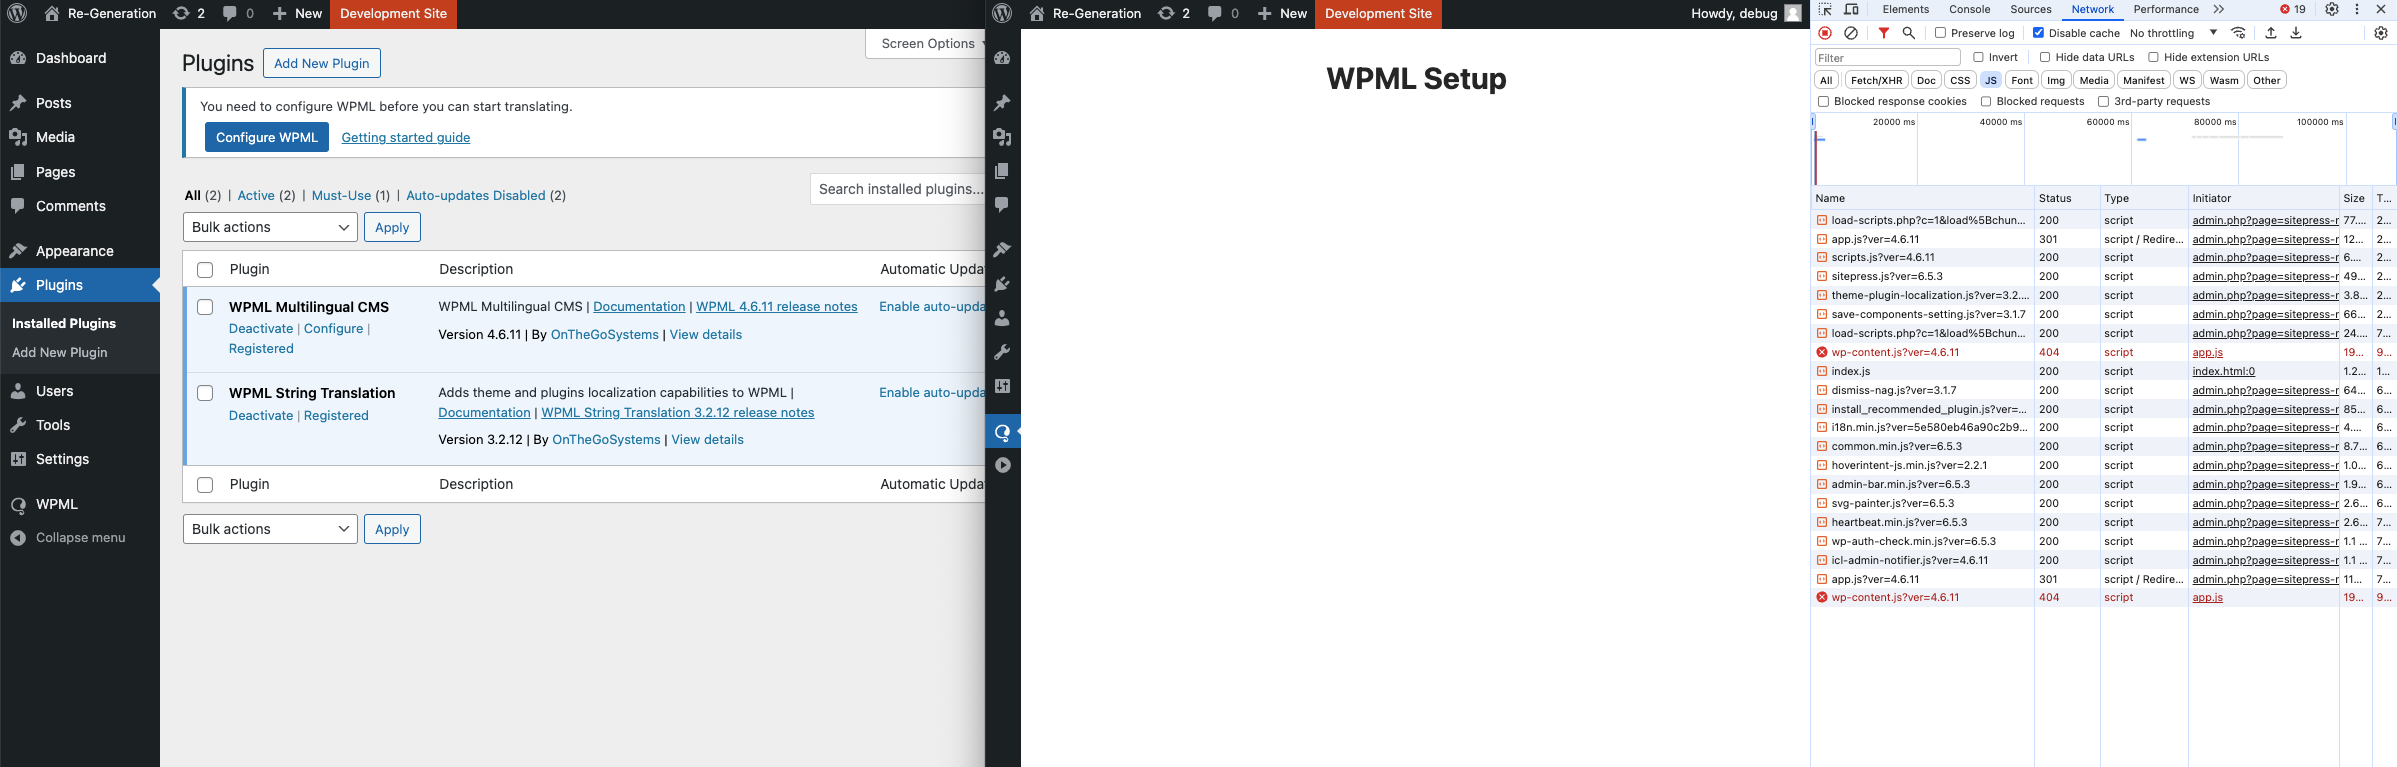
Task: Check Hide extension URLs checkbox
Action: coord(2153,57)
